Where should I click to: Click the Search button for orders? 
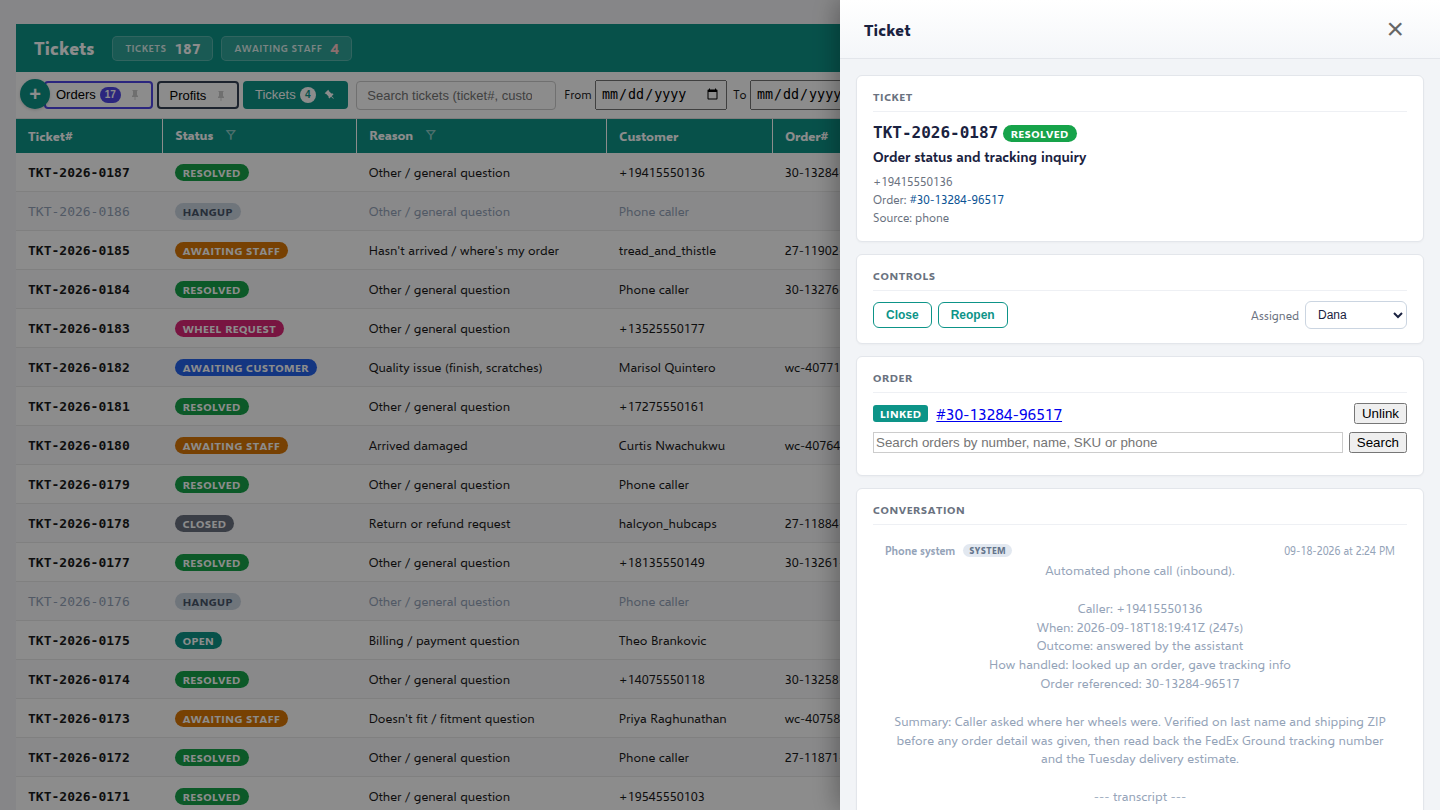1378,442
